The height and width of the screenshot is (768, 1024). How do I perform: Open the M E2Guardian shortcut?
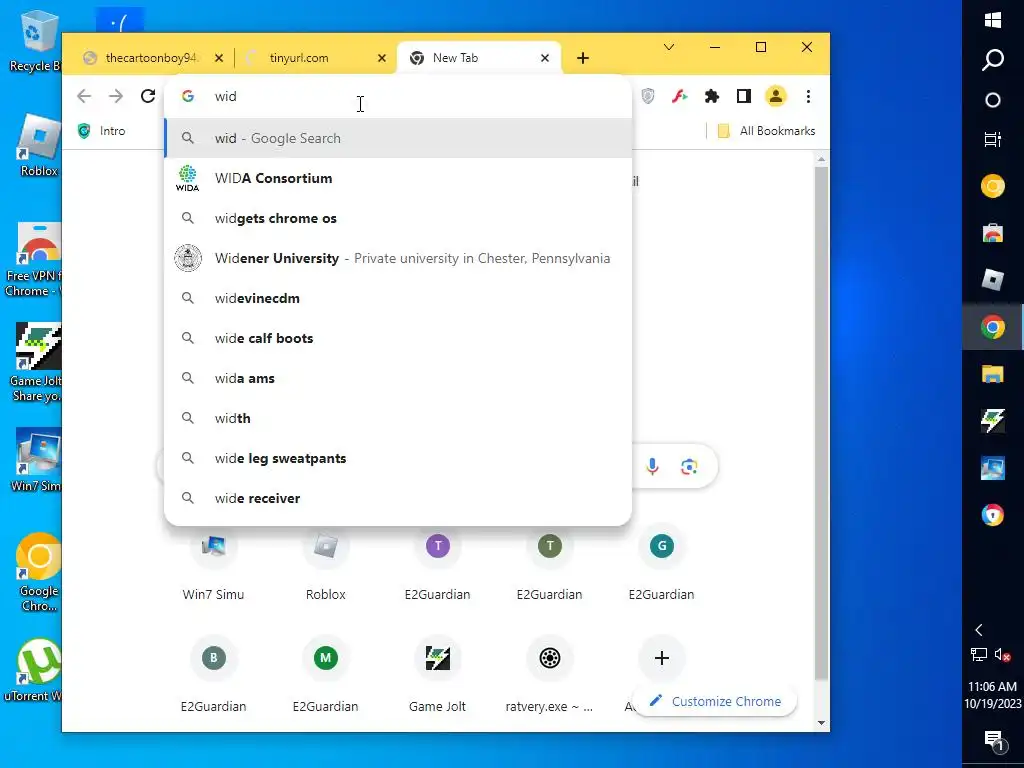coord(325,676)
